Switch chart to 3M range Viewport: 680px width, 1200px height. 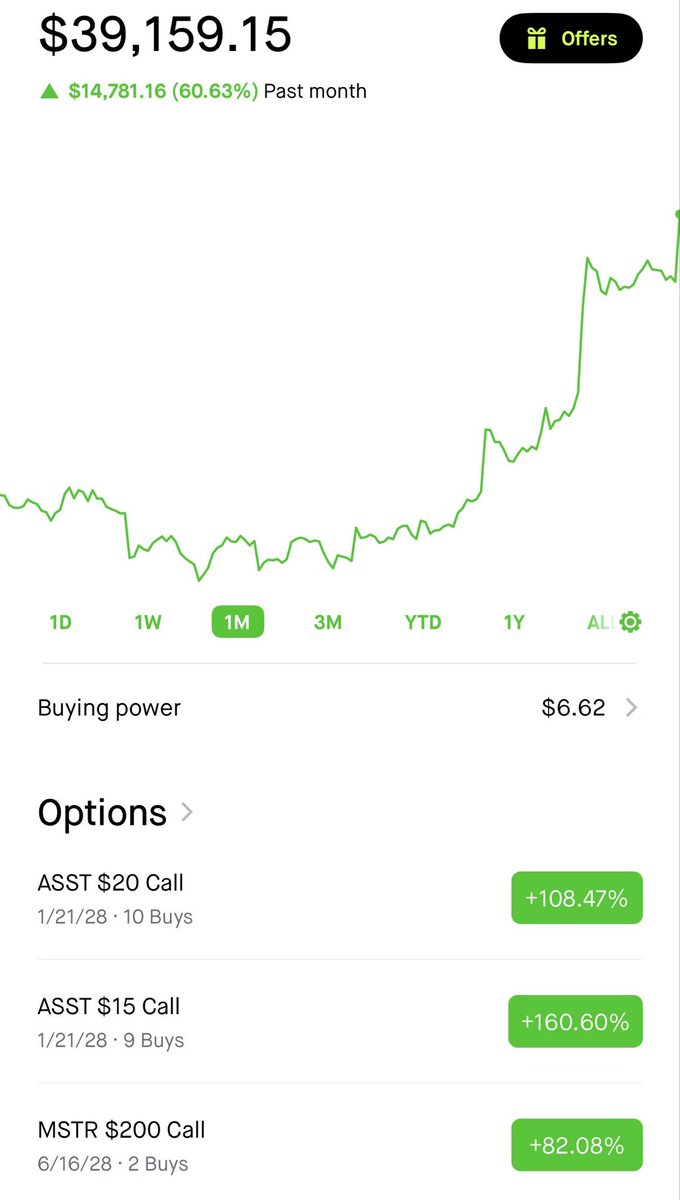coord(328,622)
